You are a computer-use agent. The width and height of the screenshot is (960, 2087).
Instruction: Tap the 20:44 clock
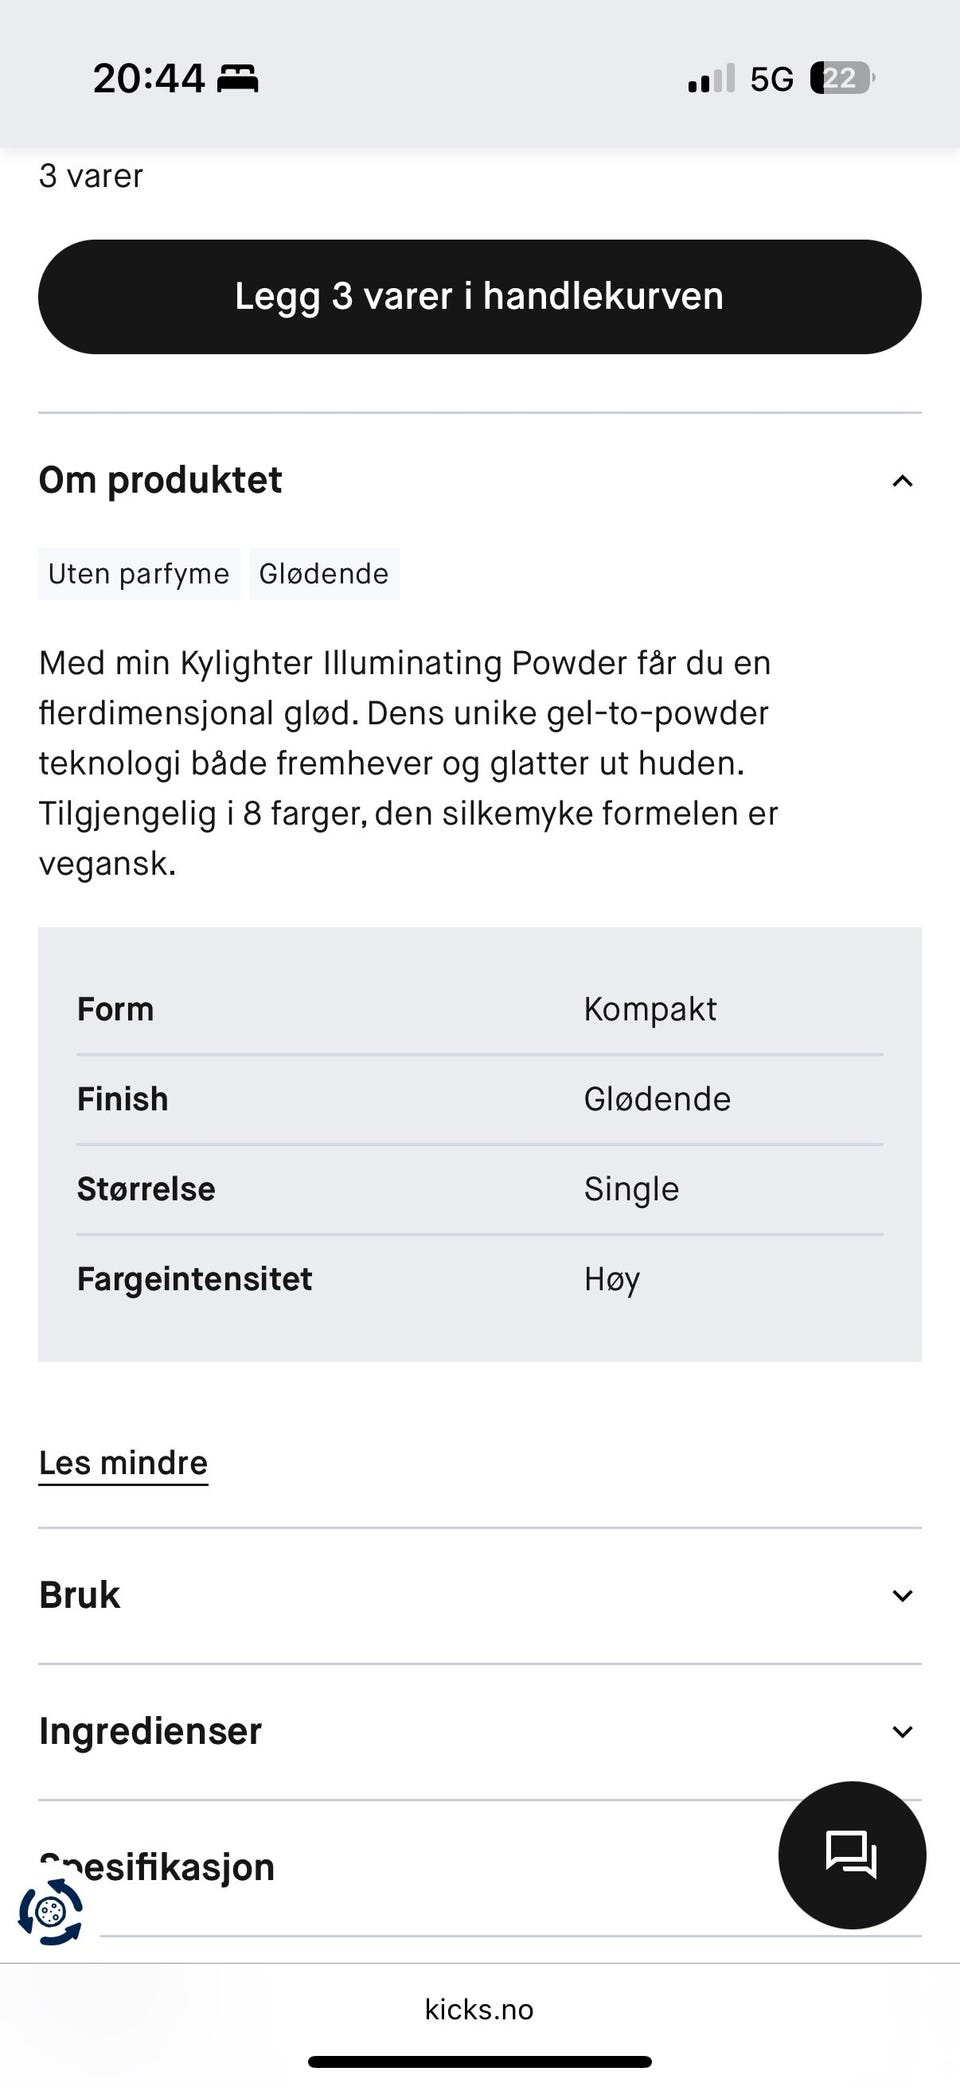(148, 78)
